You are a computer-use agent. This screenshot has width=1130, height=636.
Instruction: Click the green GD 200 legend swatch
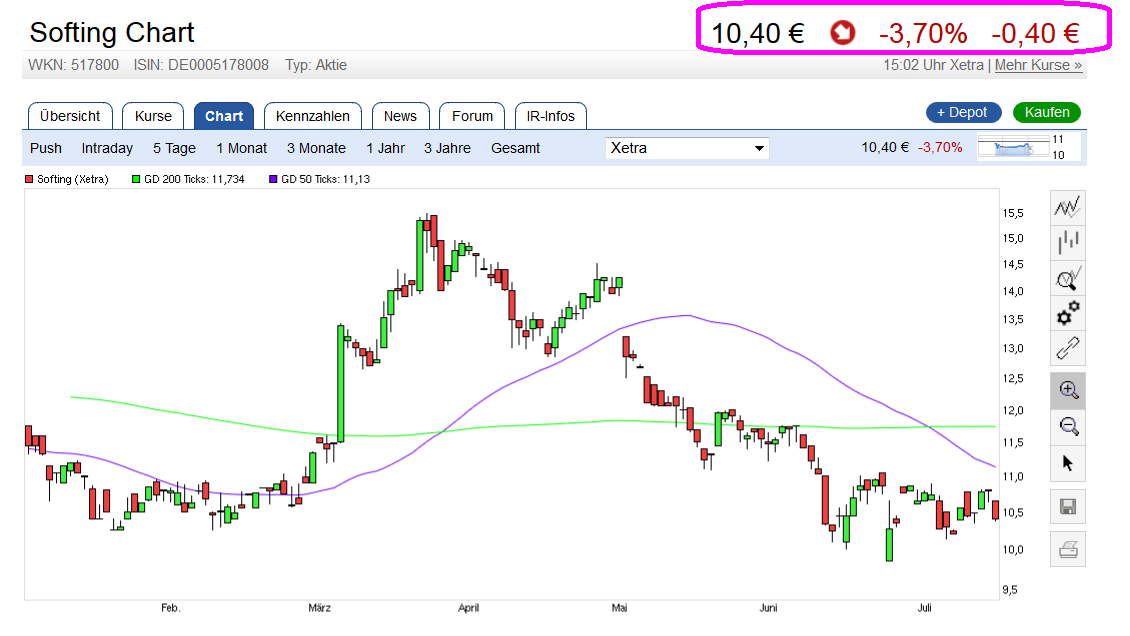136,179
